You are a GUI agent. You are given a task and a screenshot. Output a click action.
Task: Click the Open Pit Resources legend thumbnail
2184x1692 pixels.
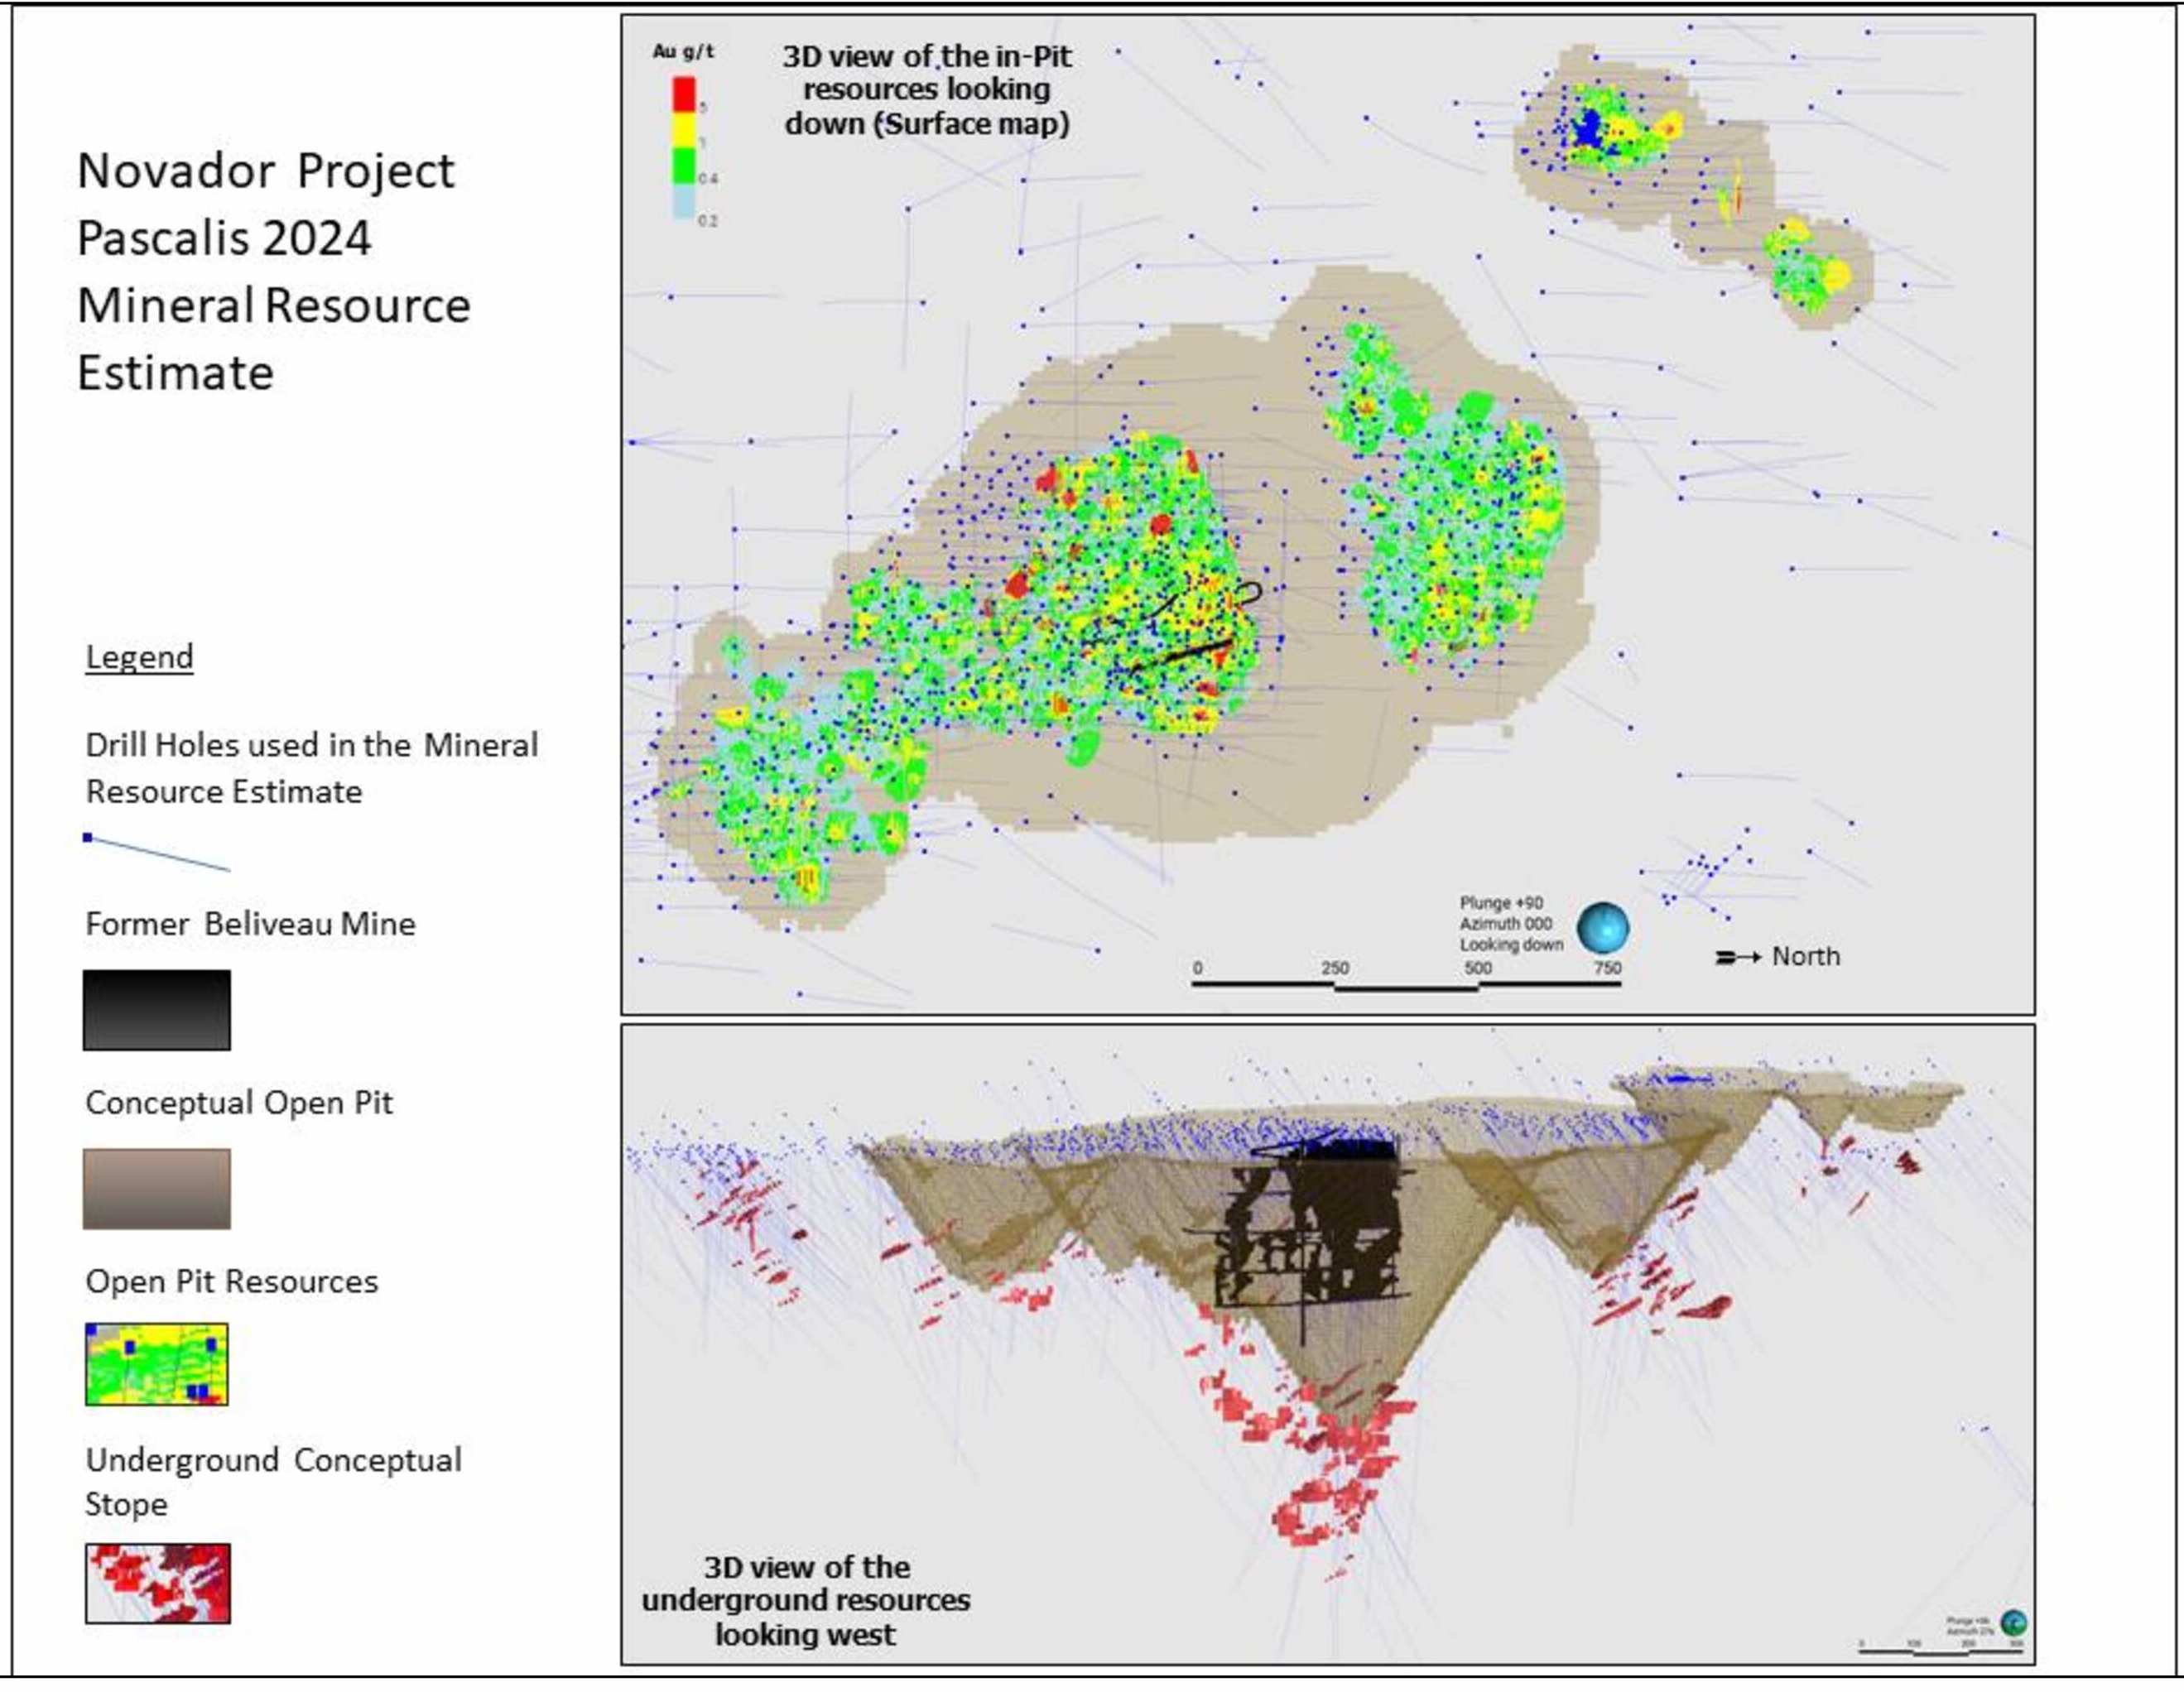point(157,1364)
